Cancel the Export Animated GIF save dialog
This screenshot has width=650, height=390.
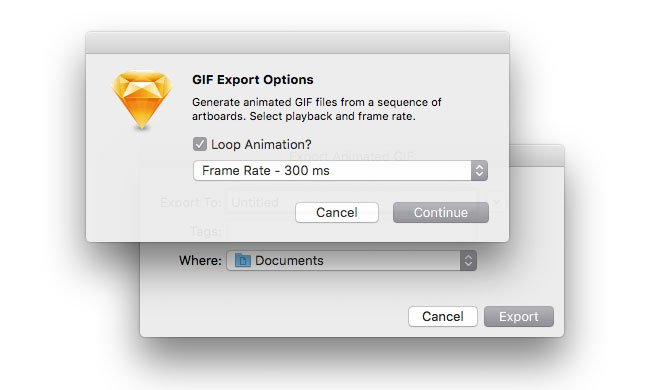(x=443, y=316)
